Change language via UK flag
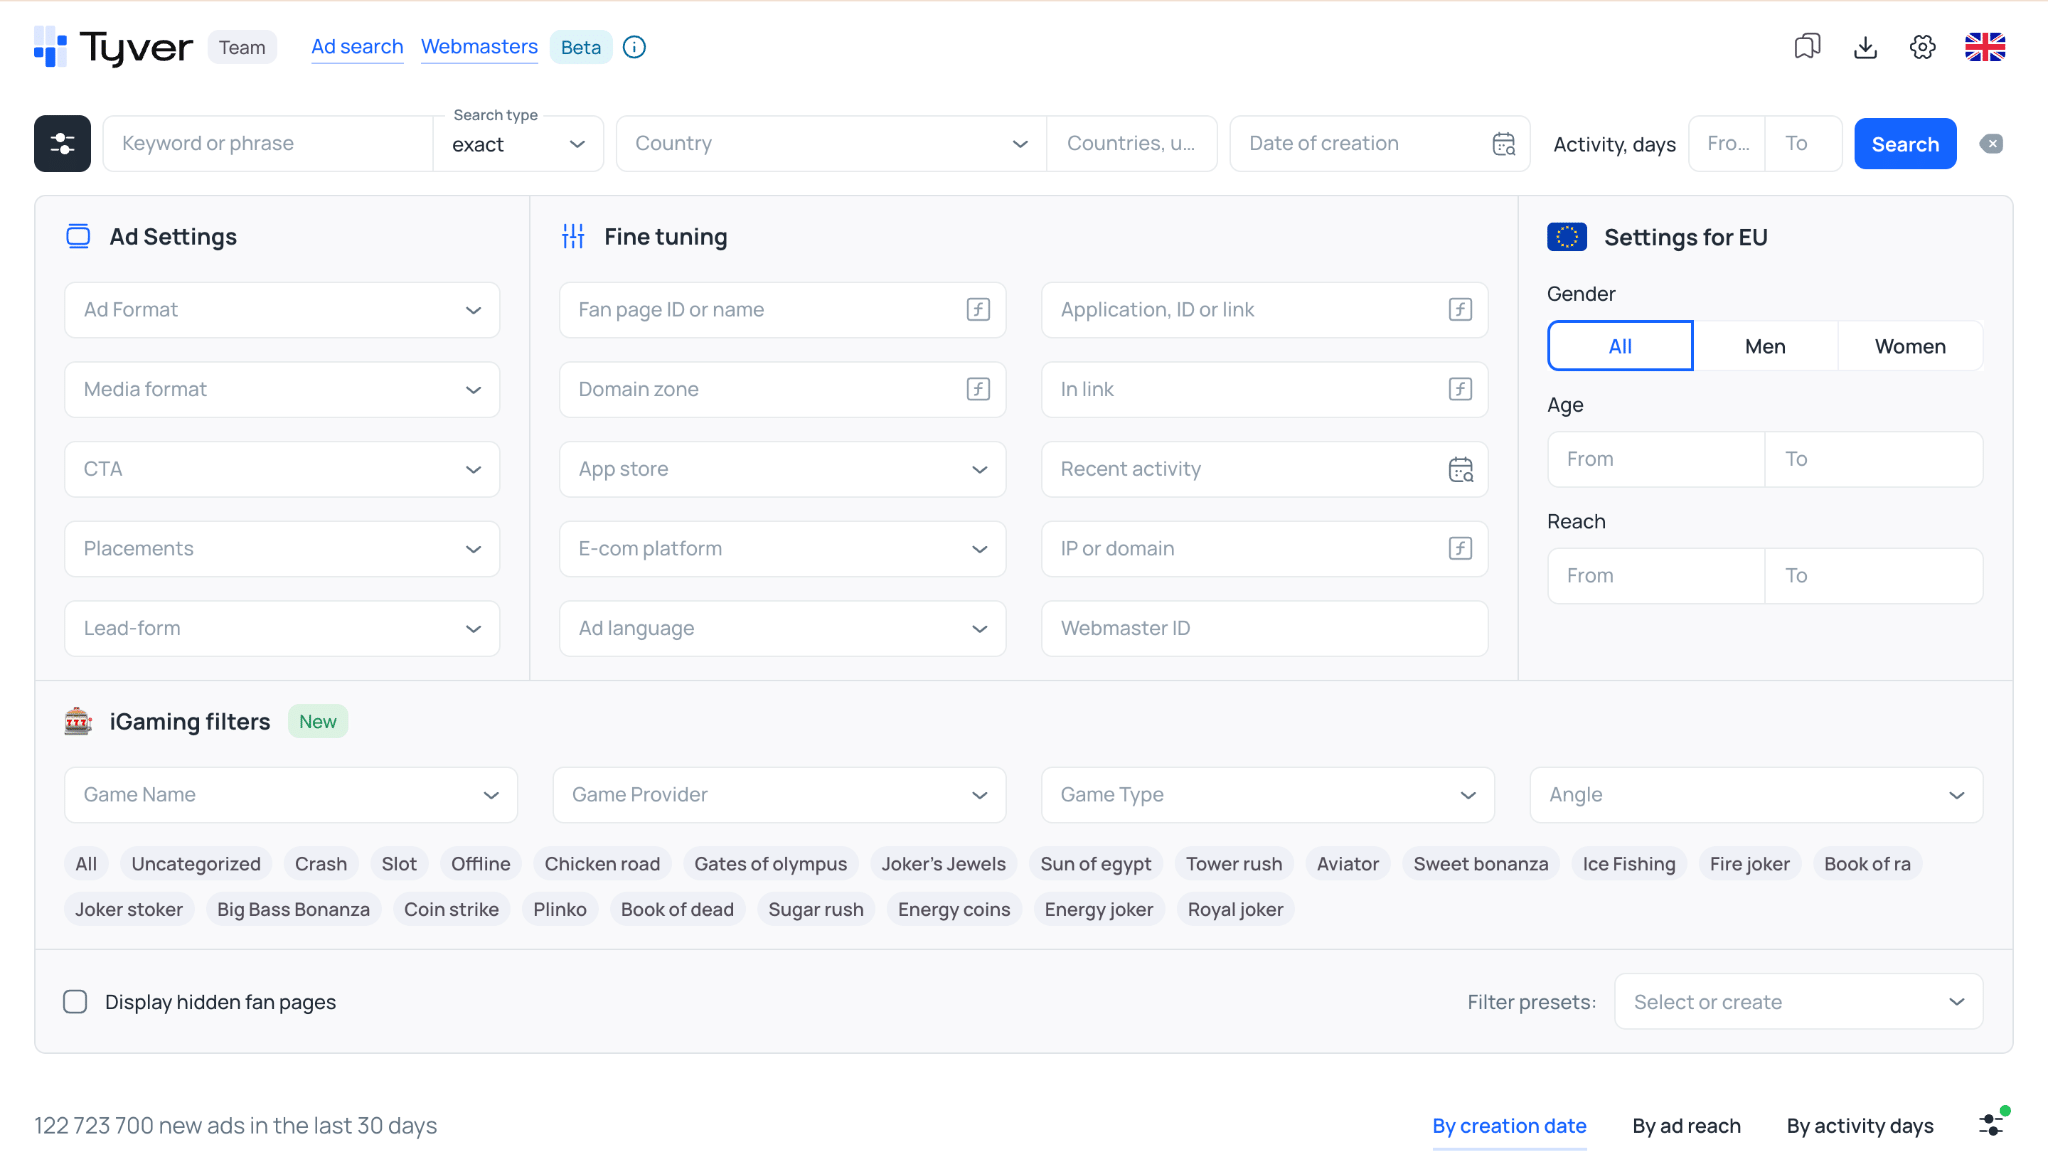This screenshot has width=2048, height=1161. click(1985, 47)
